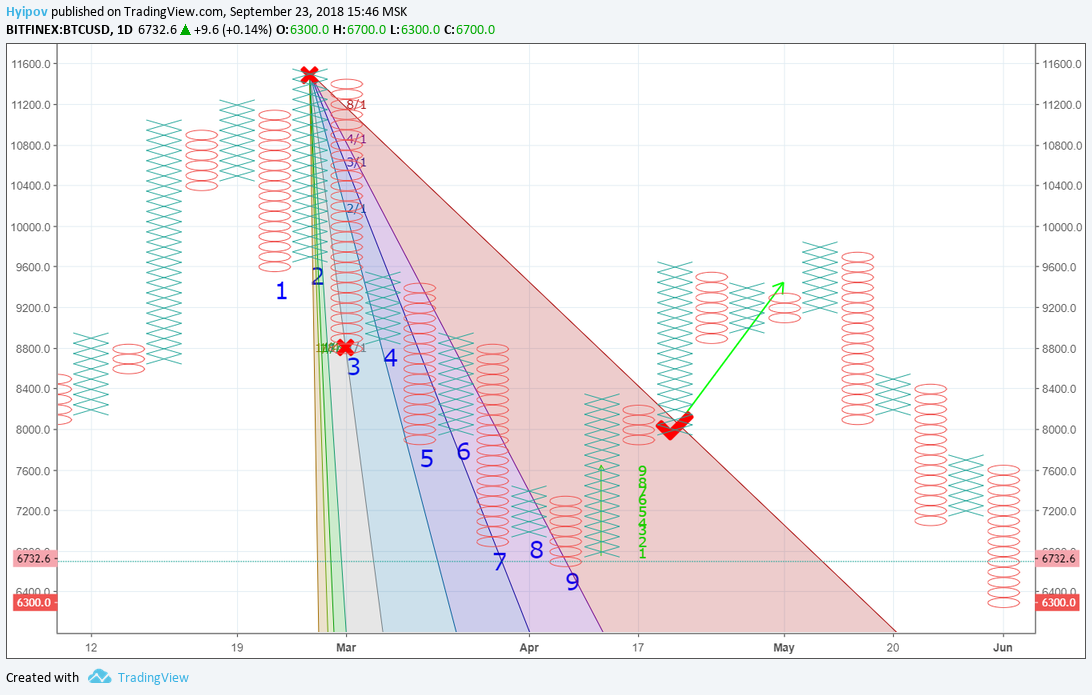Click the 2/1 Gann fan label
Image resolution: width=1092 pixels, height=695 pixels.
click(x=356, y=208)
